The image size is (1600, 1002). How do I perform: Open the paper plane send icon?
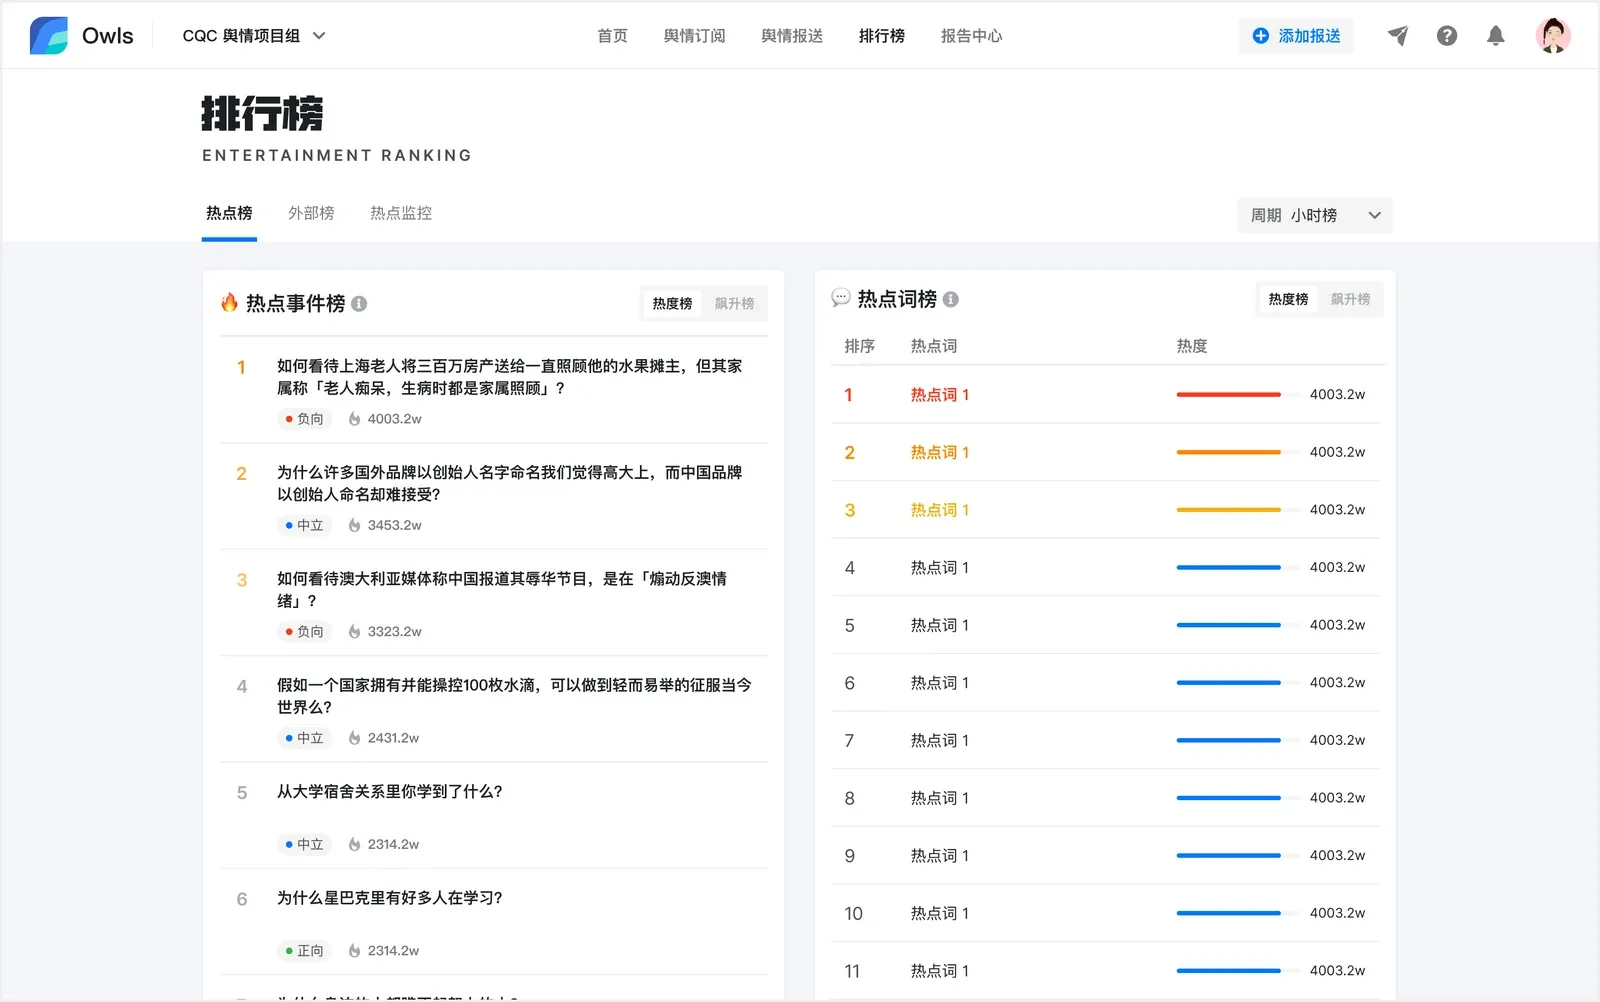(1398, 36)
